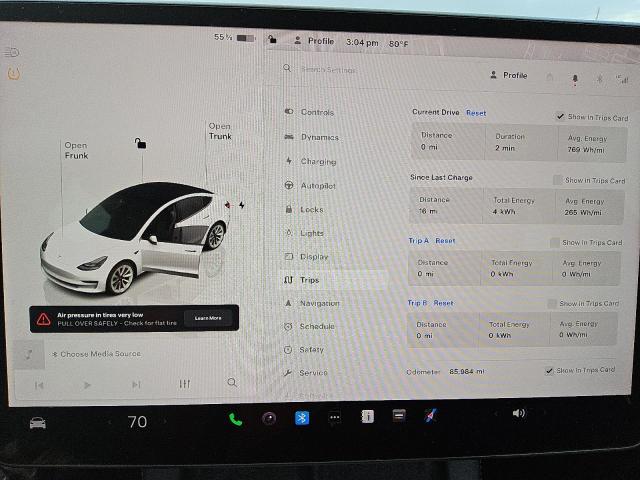640x480 pixels.
Task: Skip to previous media track
Action: (39, 385)
